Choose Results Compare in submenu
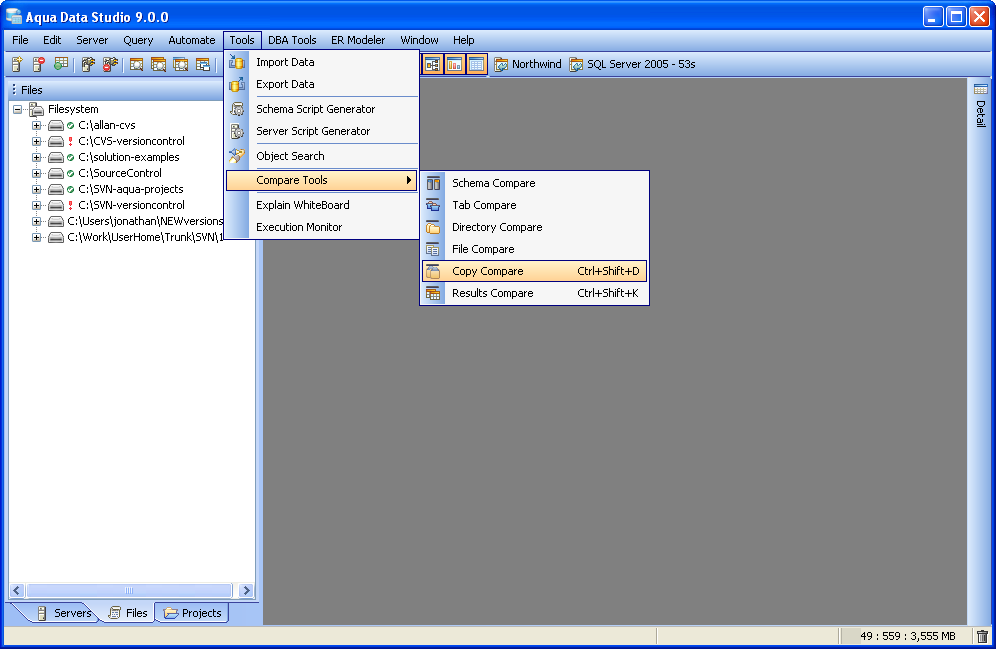996x649 pixels. point(534,293)
